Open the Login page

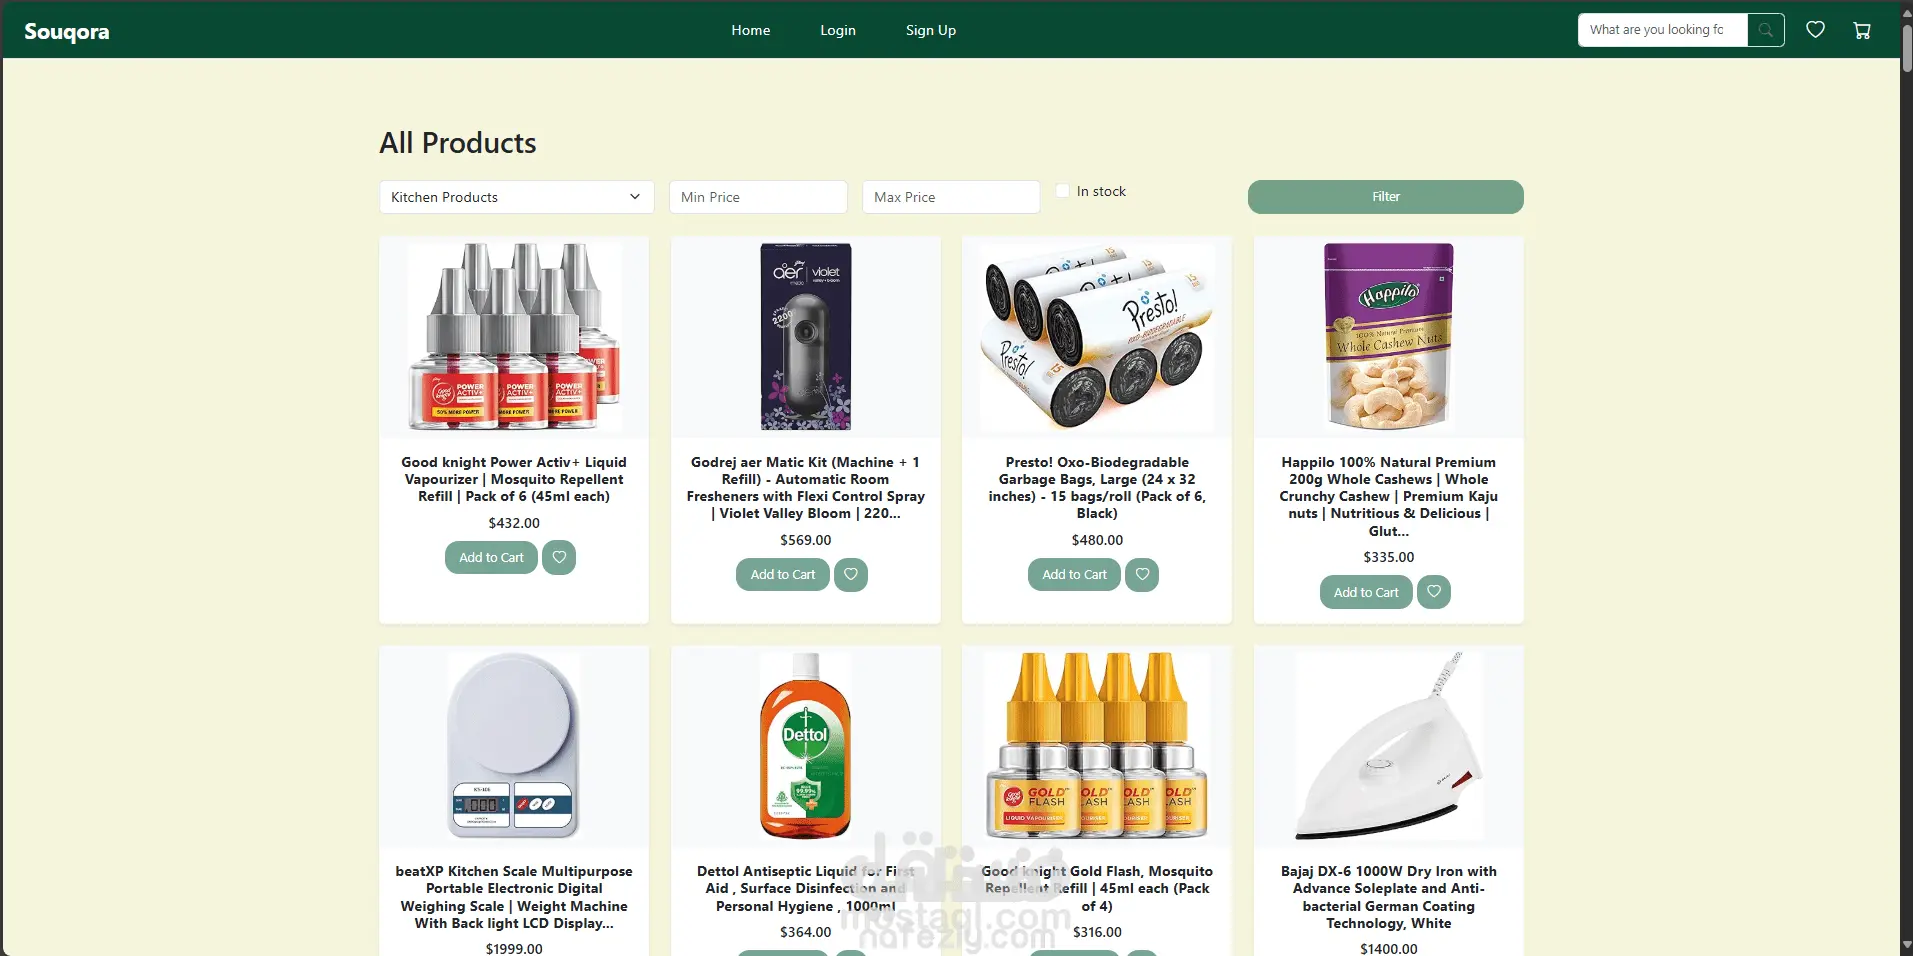pyautogui.click(x=838, y=30)
